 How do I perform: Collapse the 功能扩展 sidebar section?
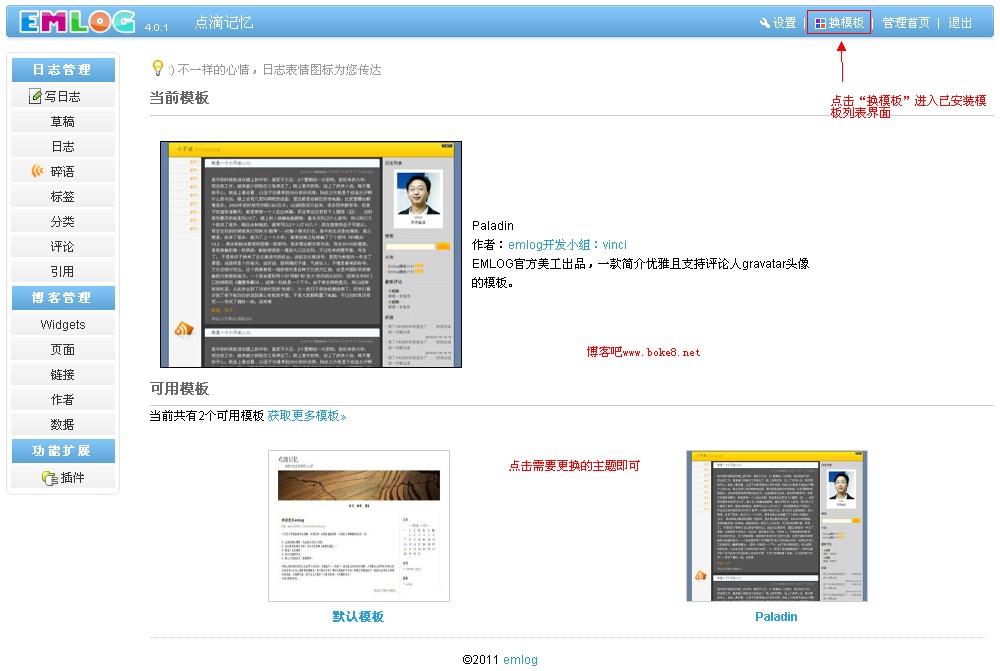pyautogui.click(x=63, y=451)
